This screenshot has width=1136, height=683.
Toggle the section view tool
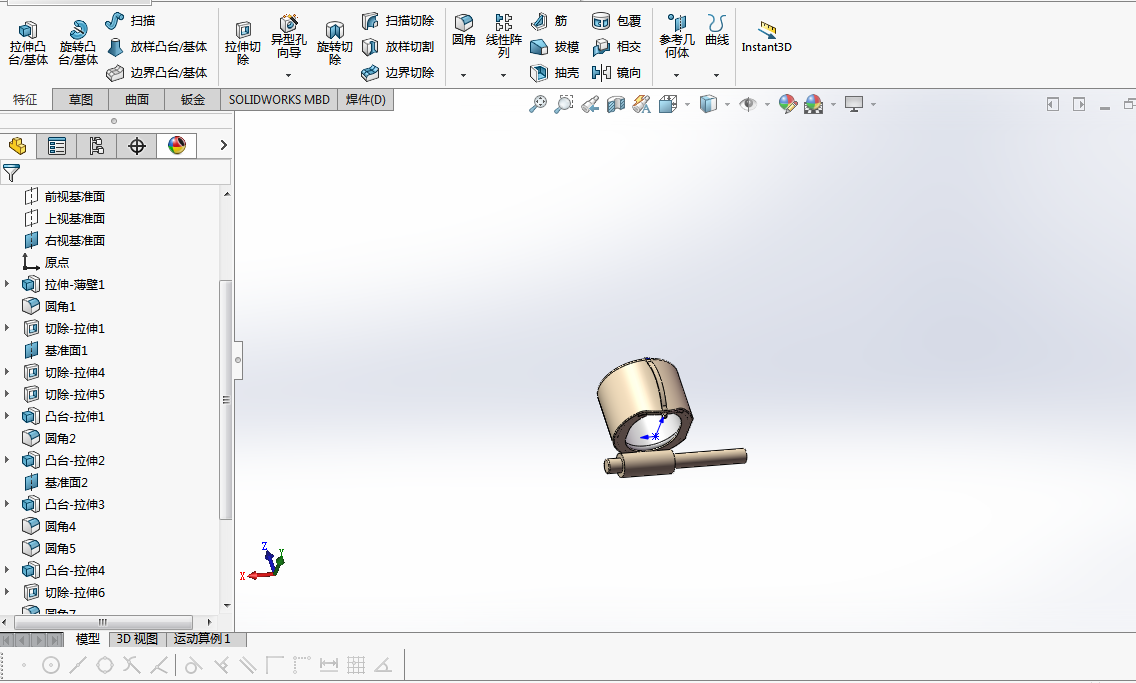pyautogui.click(x=616, y=104)
